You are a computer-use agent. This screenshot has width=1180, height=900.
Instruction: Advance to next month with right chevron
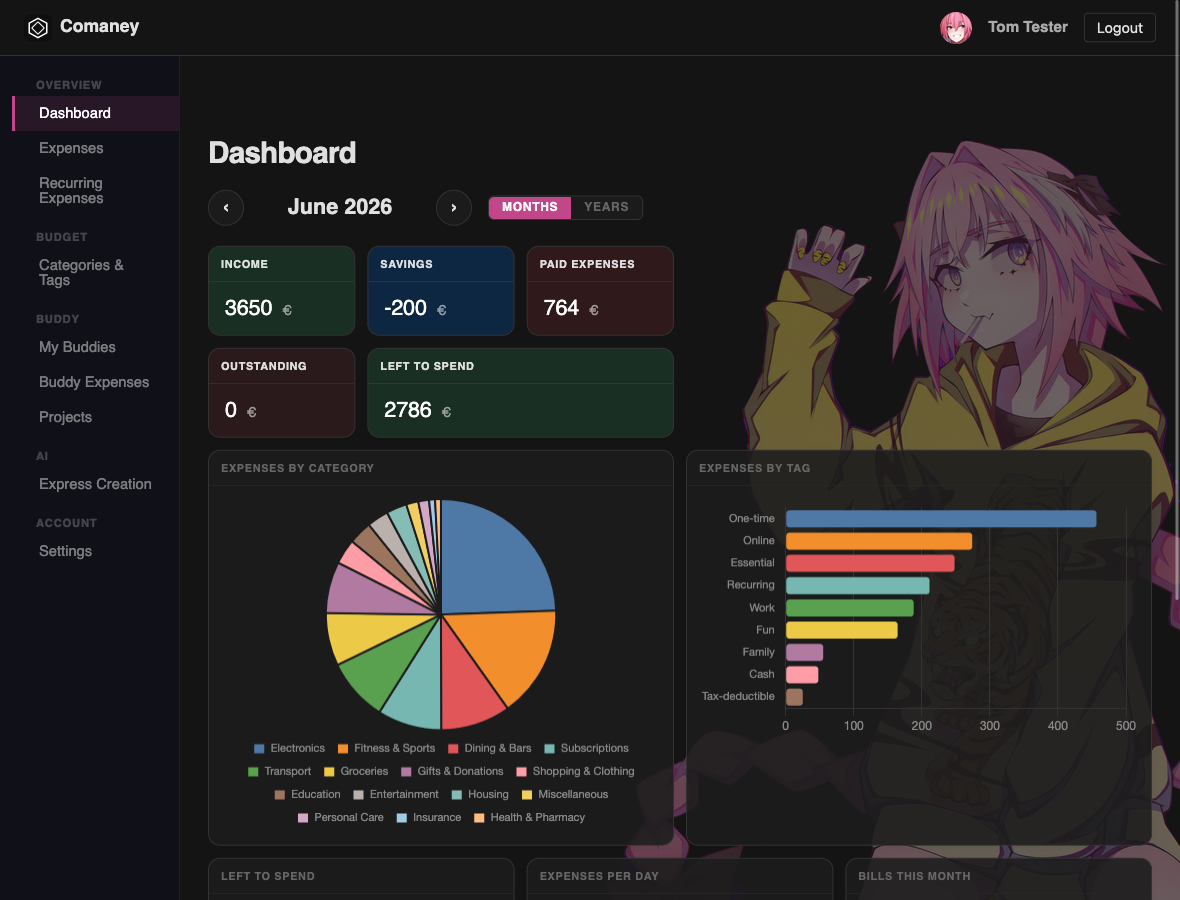point(454,208)
